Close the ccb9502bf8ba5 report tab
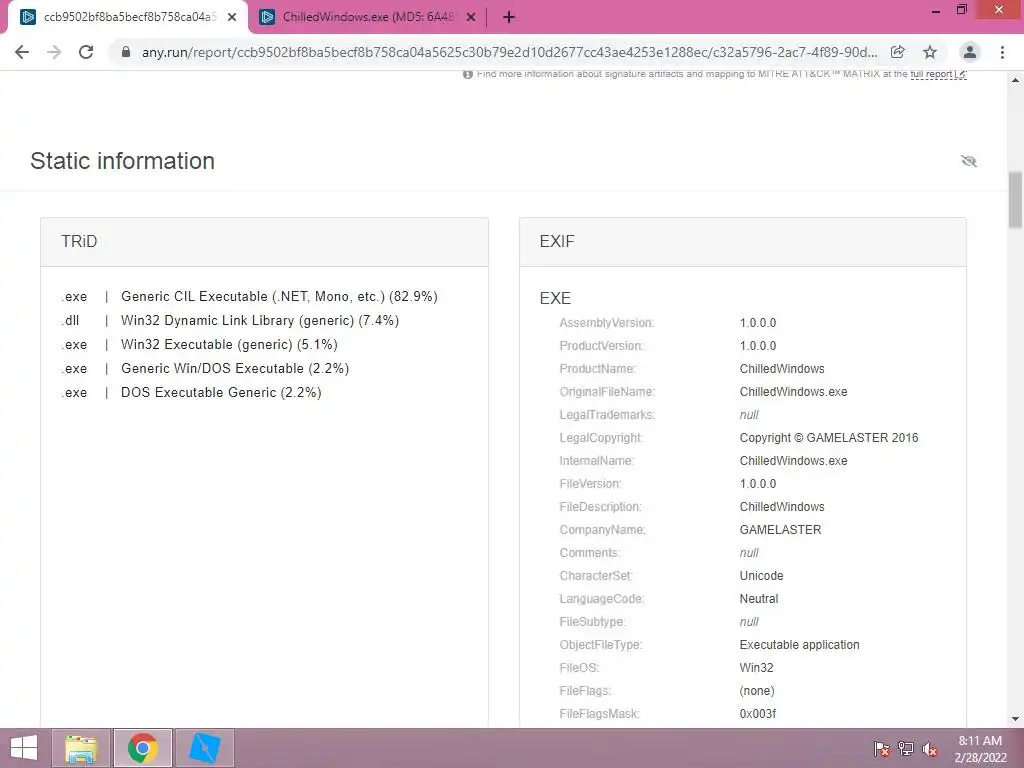 (232, 17)
